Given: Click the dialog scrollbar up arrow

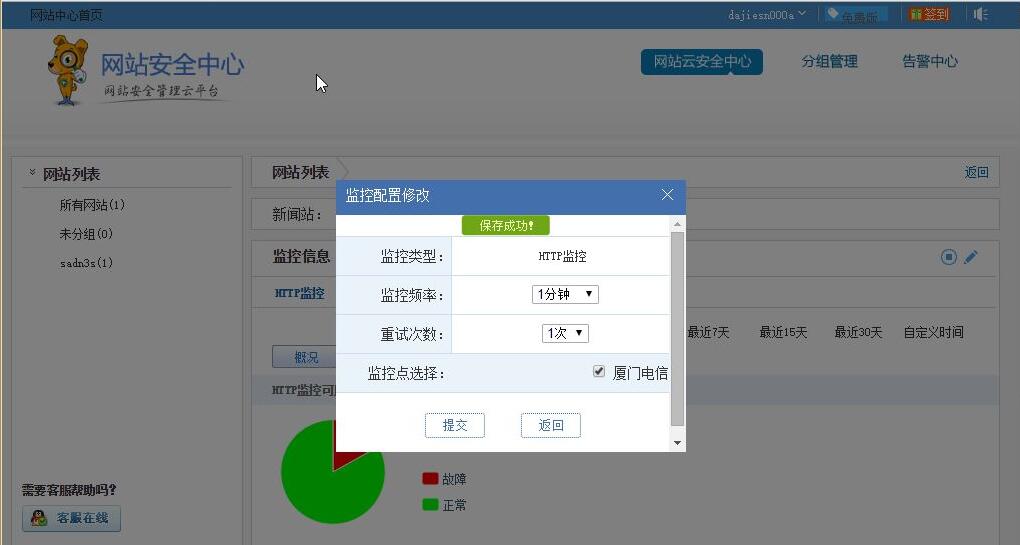Looking at the screenshot, I should click(677, 224).
